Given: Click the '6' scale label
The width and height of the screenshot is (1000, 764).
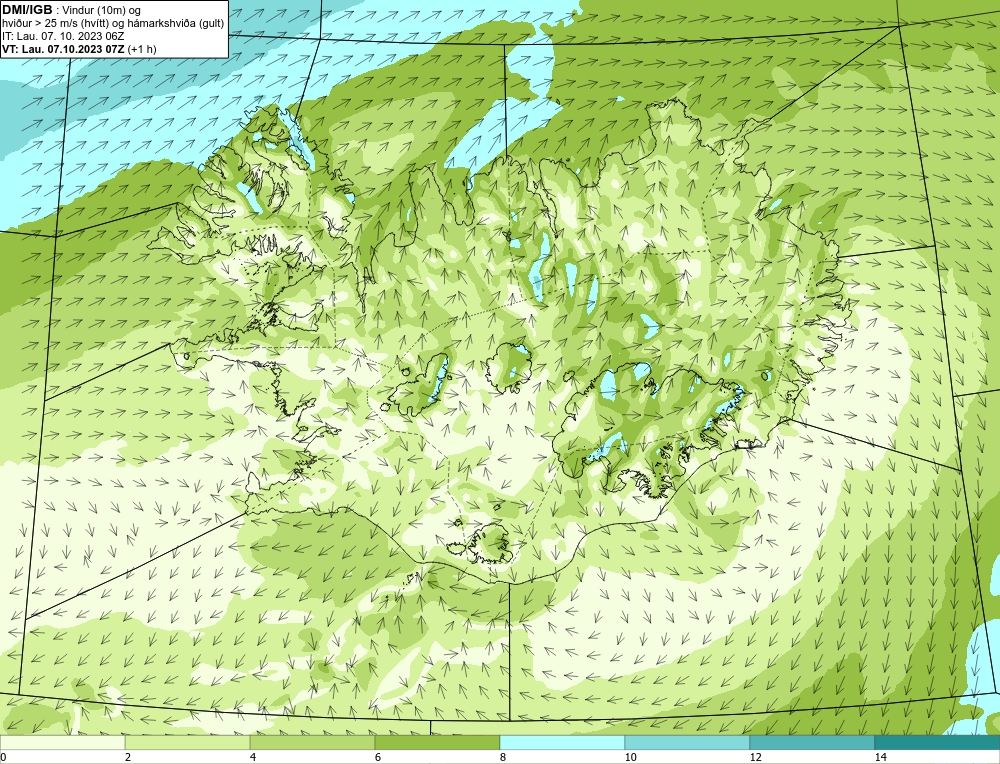Looking at the screenshot, I should coord(378,757).
